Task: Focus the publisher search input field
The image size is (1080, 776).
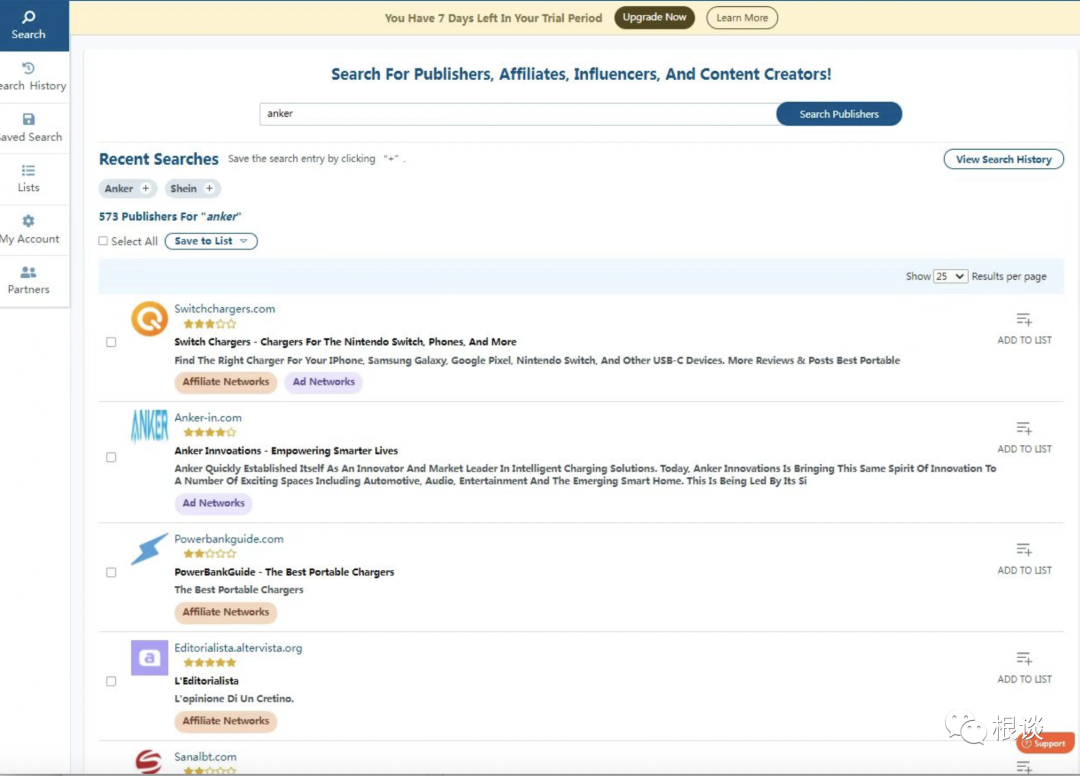Action: coord(518,114)
